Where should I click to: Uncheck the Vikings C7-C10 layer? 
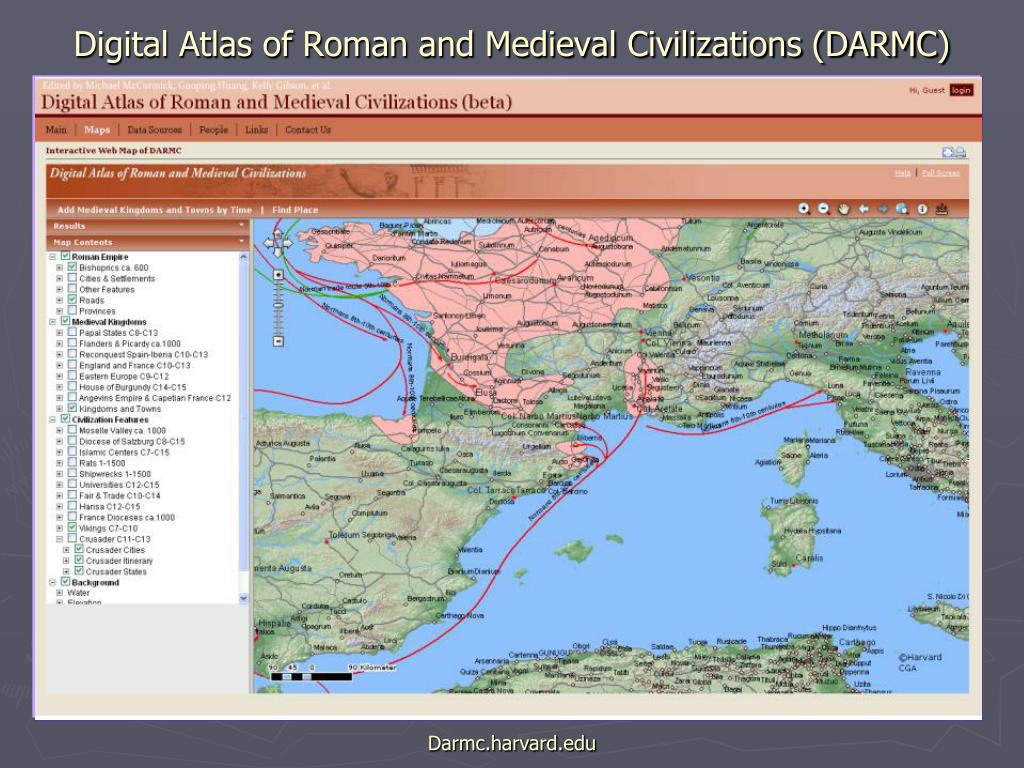pos(72,528)
